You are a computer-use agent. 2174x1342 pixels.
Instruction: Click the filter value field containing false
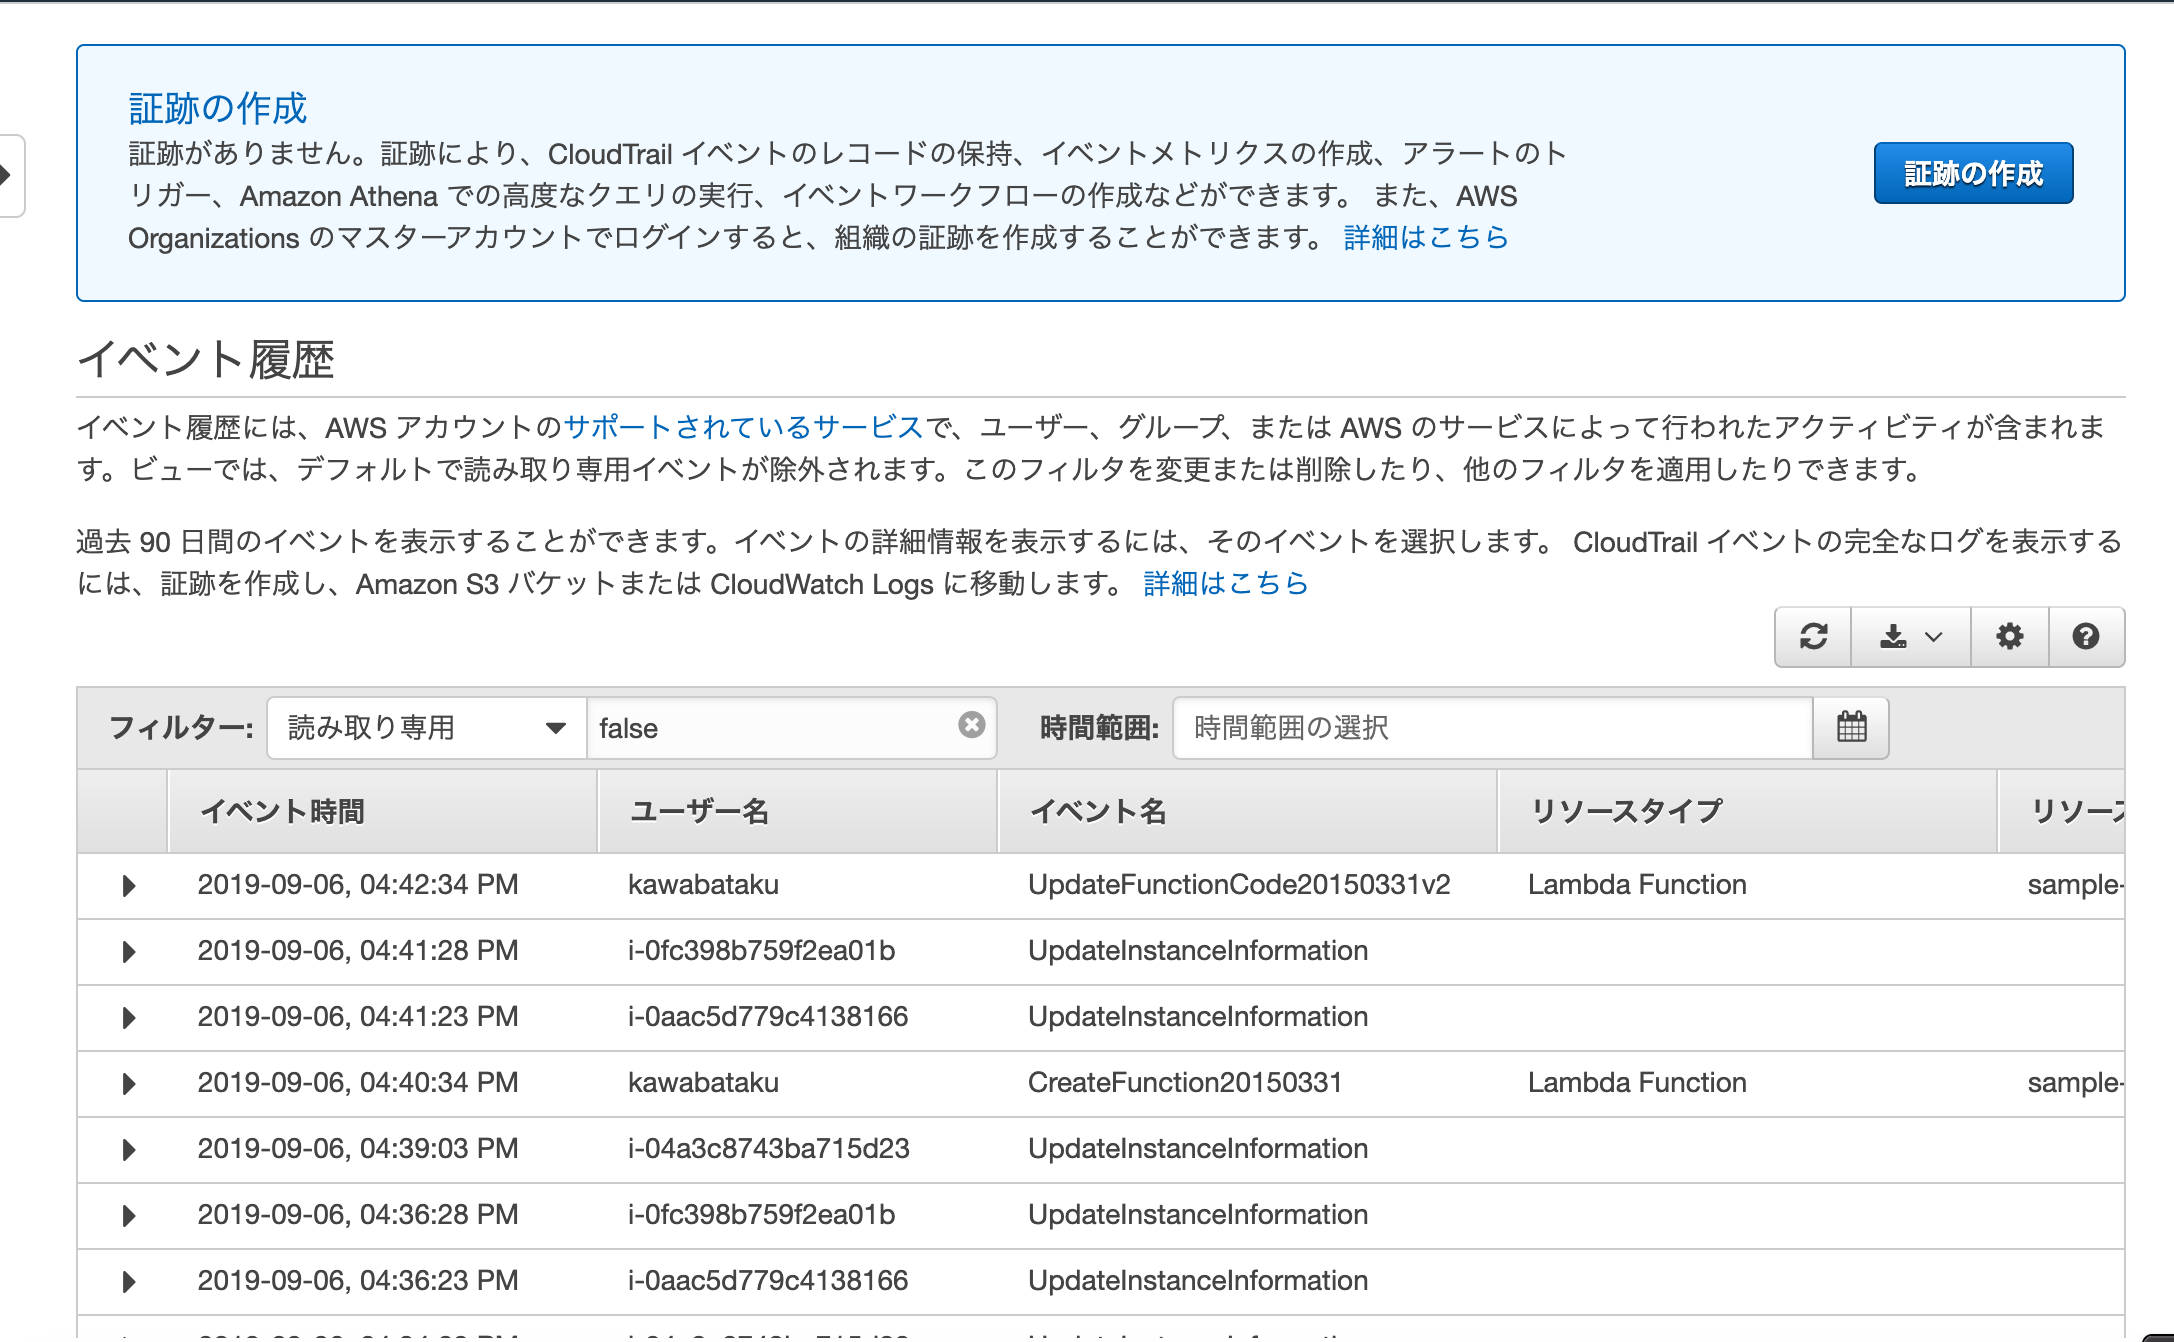click(x=791, y=727)
